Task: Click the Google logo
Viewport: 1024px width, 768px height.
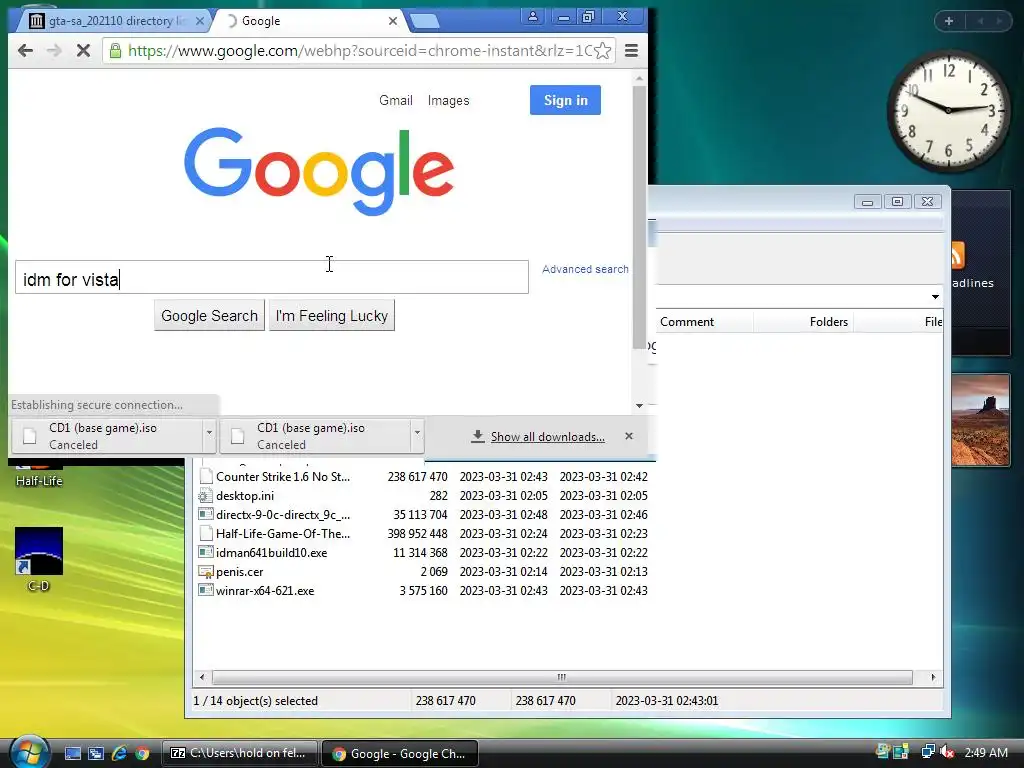Action: pyautogui.click(x=319, y=171)
